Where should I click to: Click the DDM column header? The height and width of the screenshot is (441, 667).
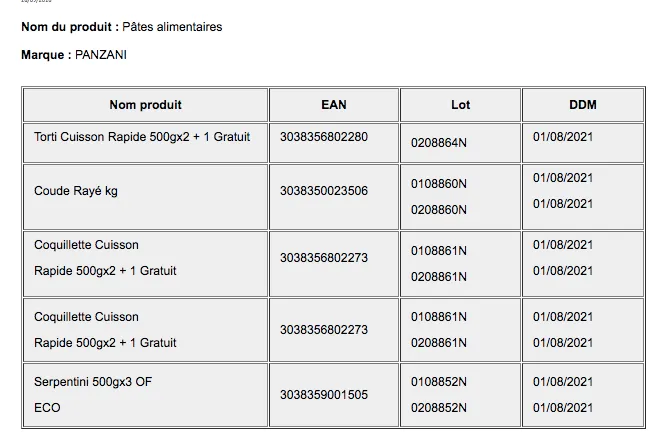click(x=583, y=105)
